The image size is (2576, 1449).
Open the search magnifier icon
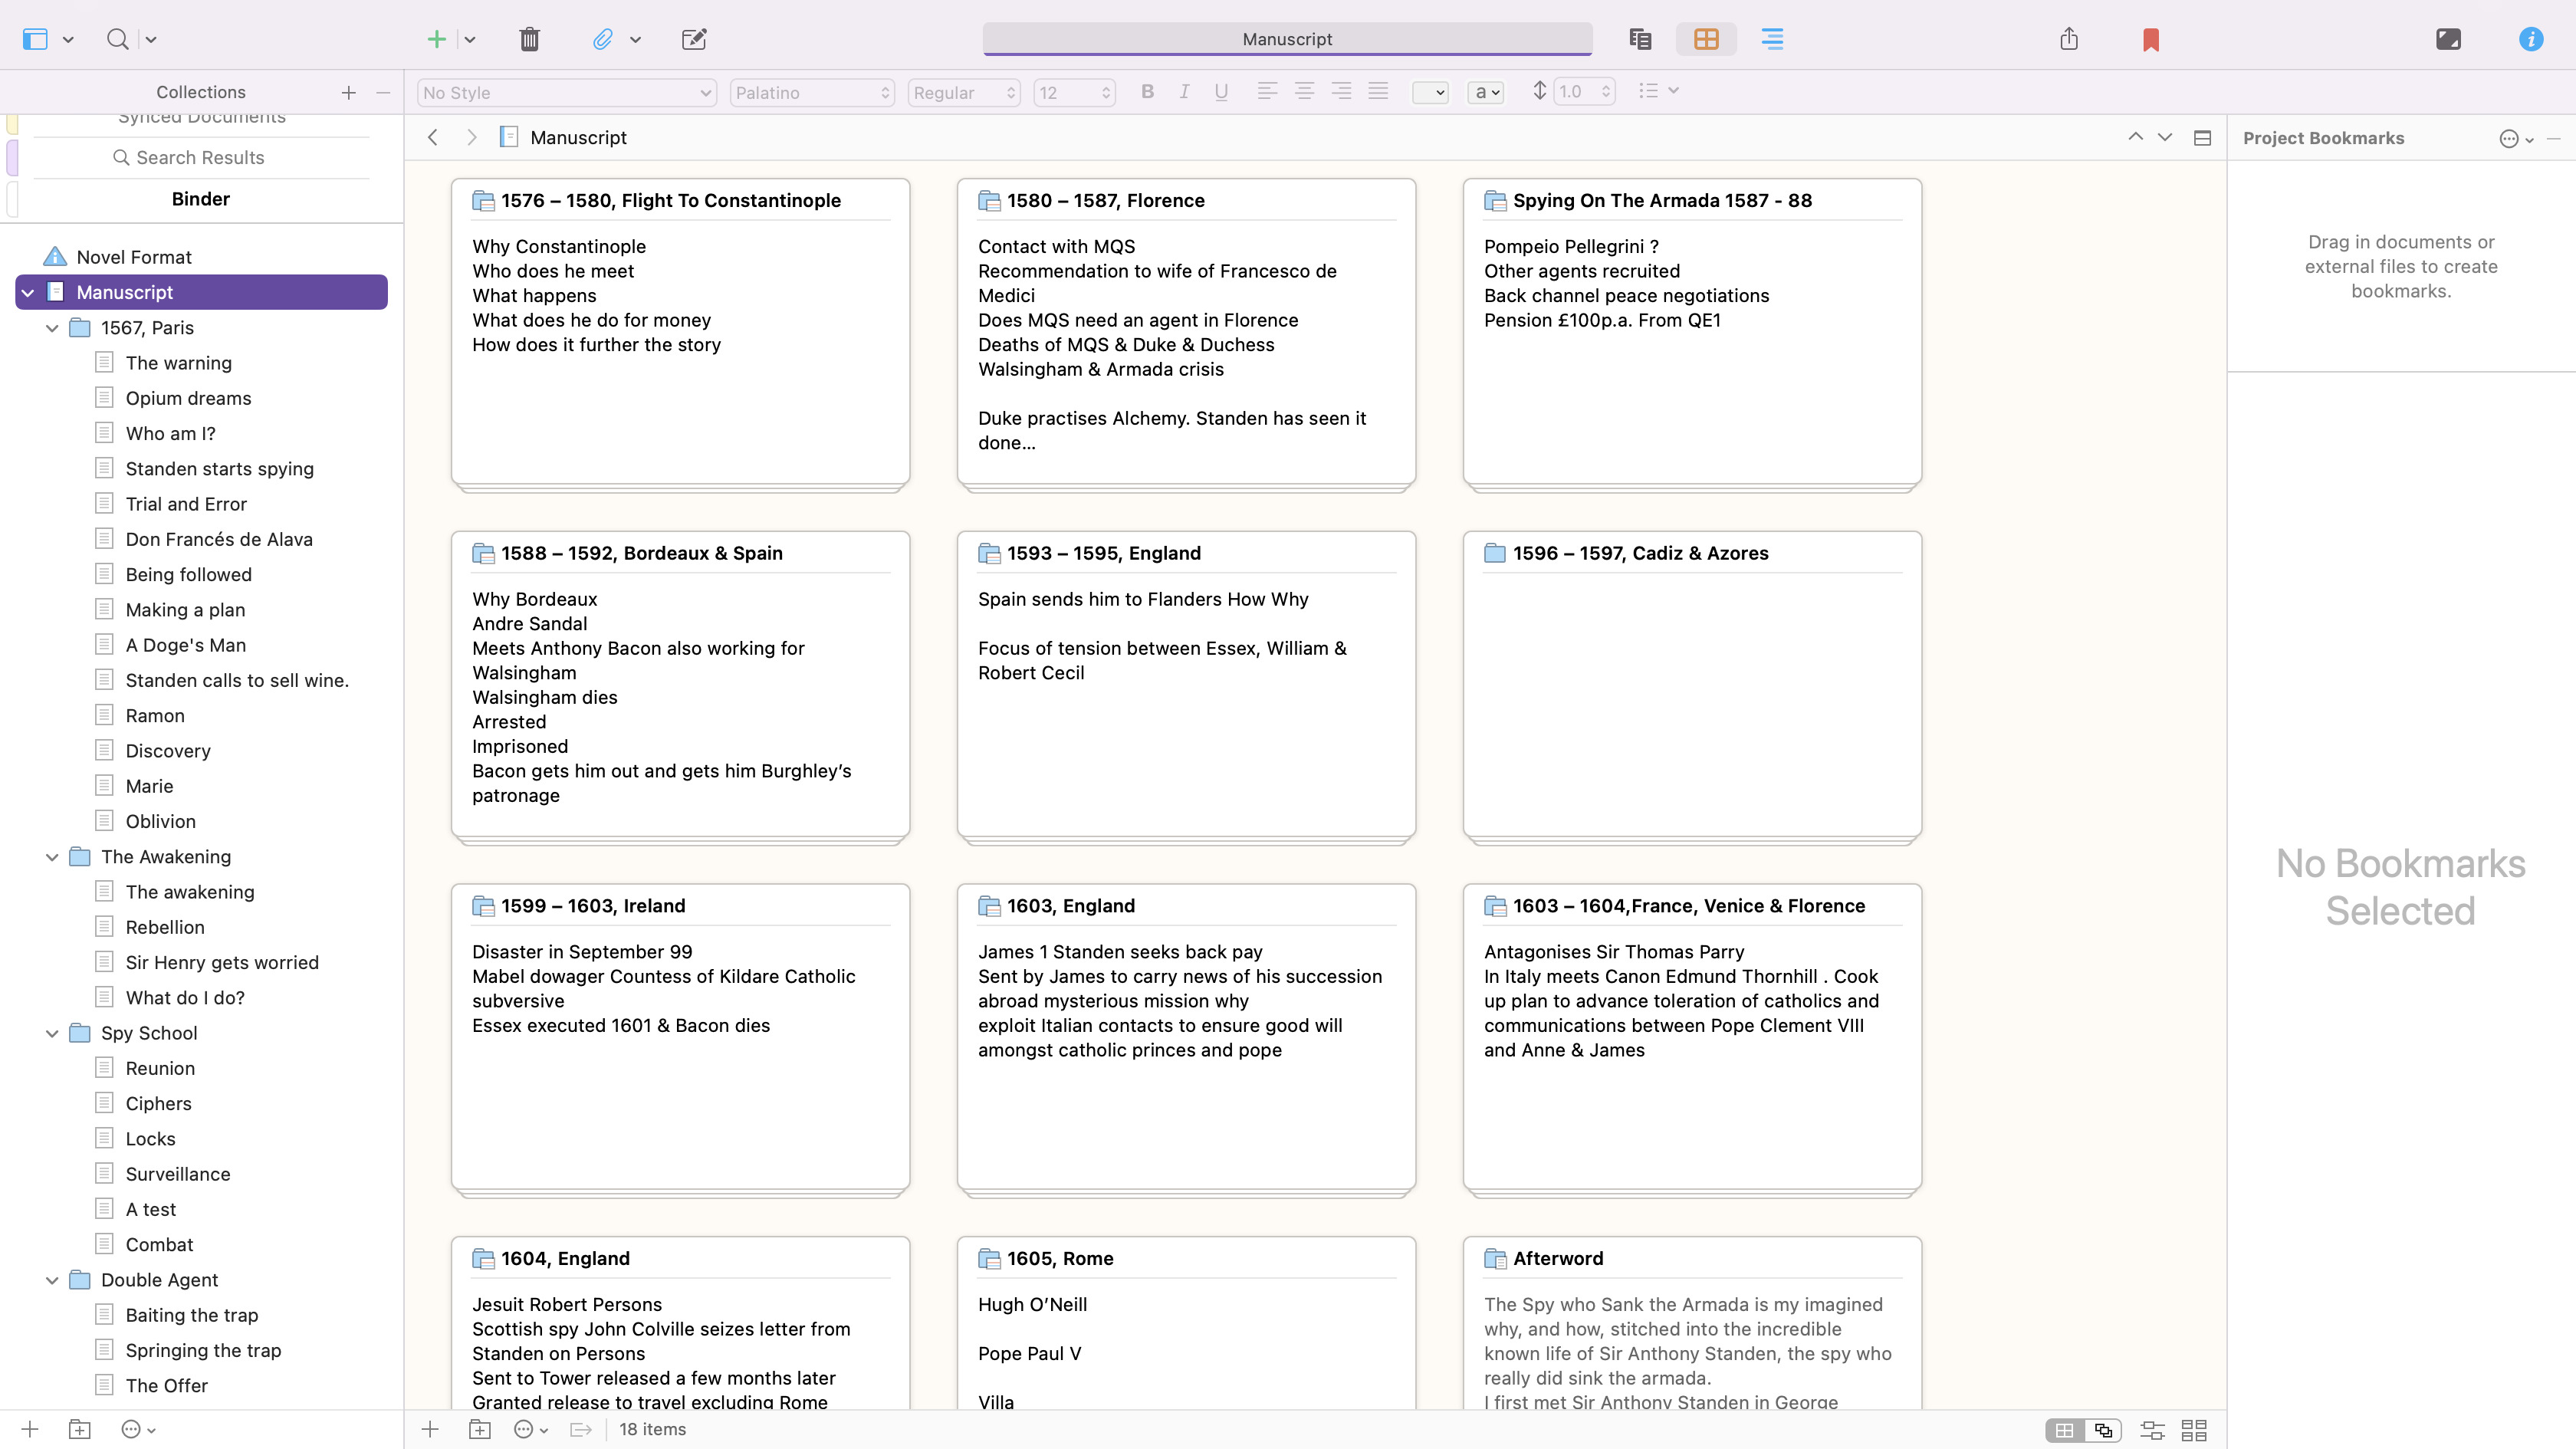coord(117,39)
